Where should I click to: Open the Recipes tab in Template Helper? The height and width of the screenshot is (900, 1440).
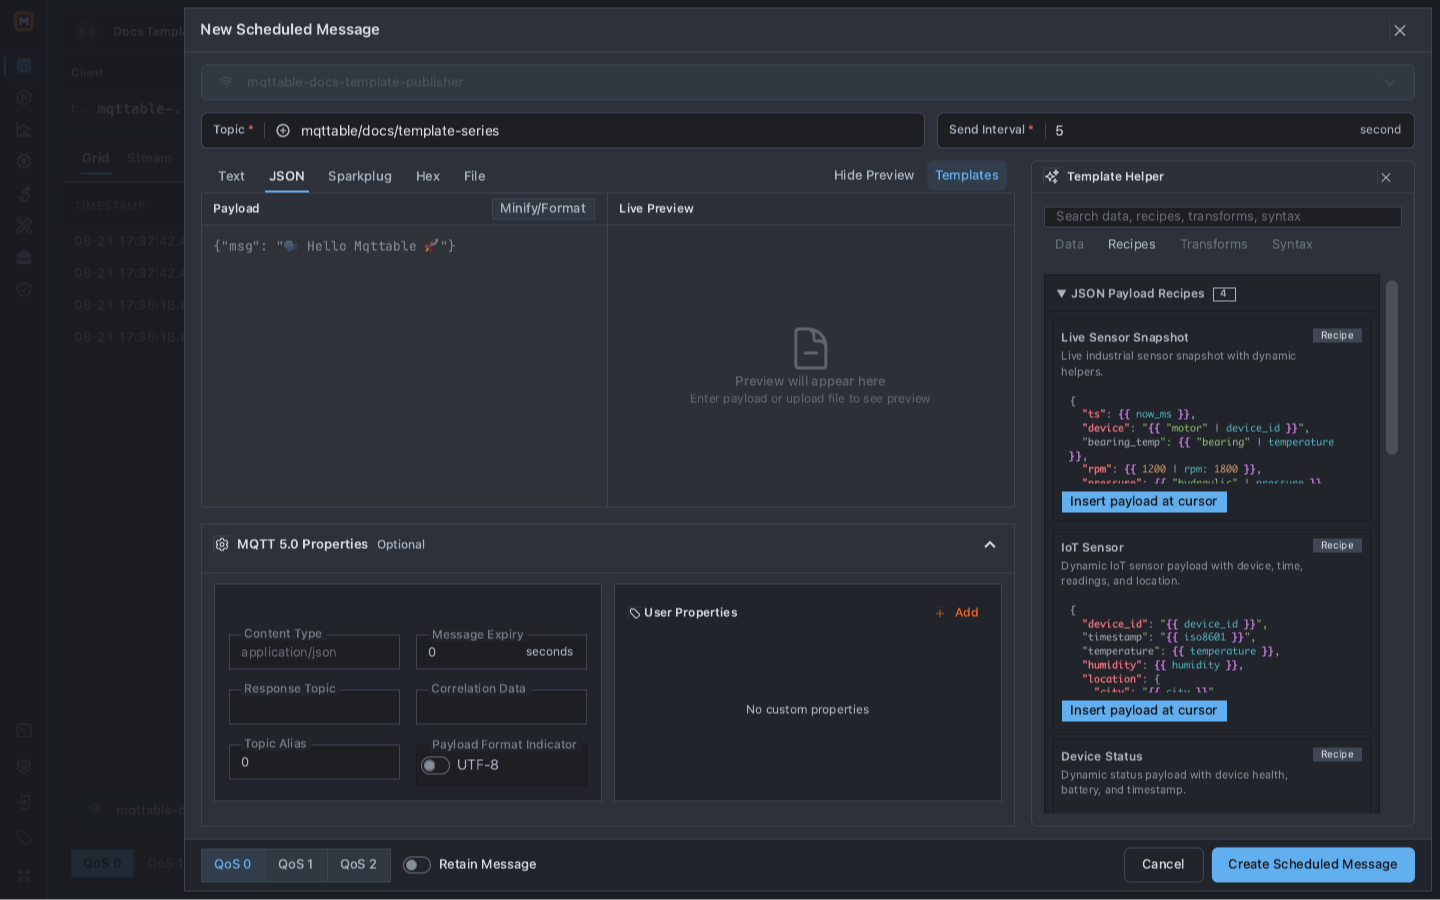click(x=1132, y=245)
